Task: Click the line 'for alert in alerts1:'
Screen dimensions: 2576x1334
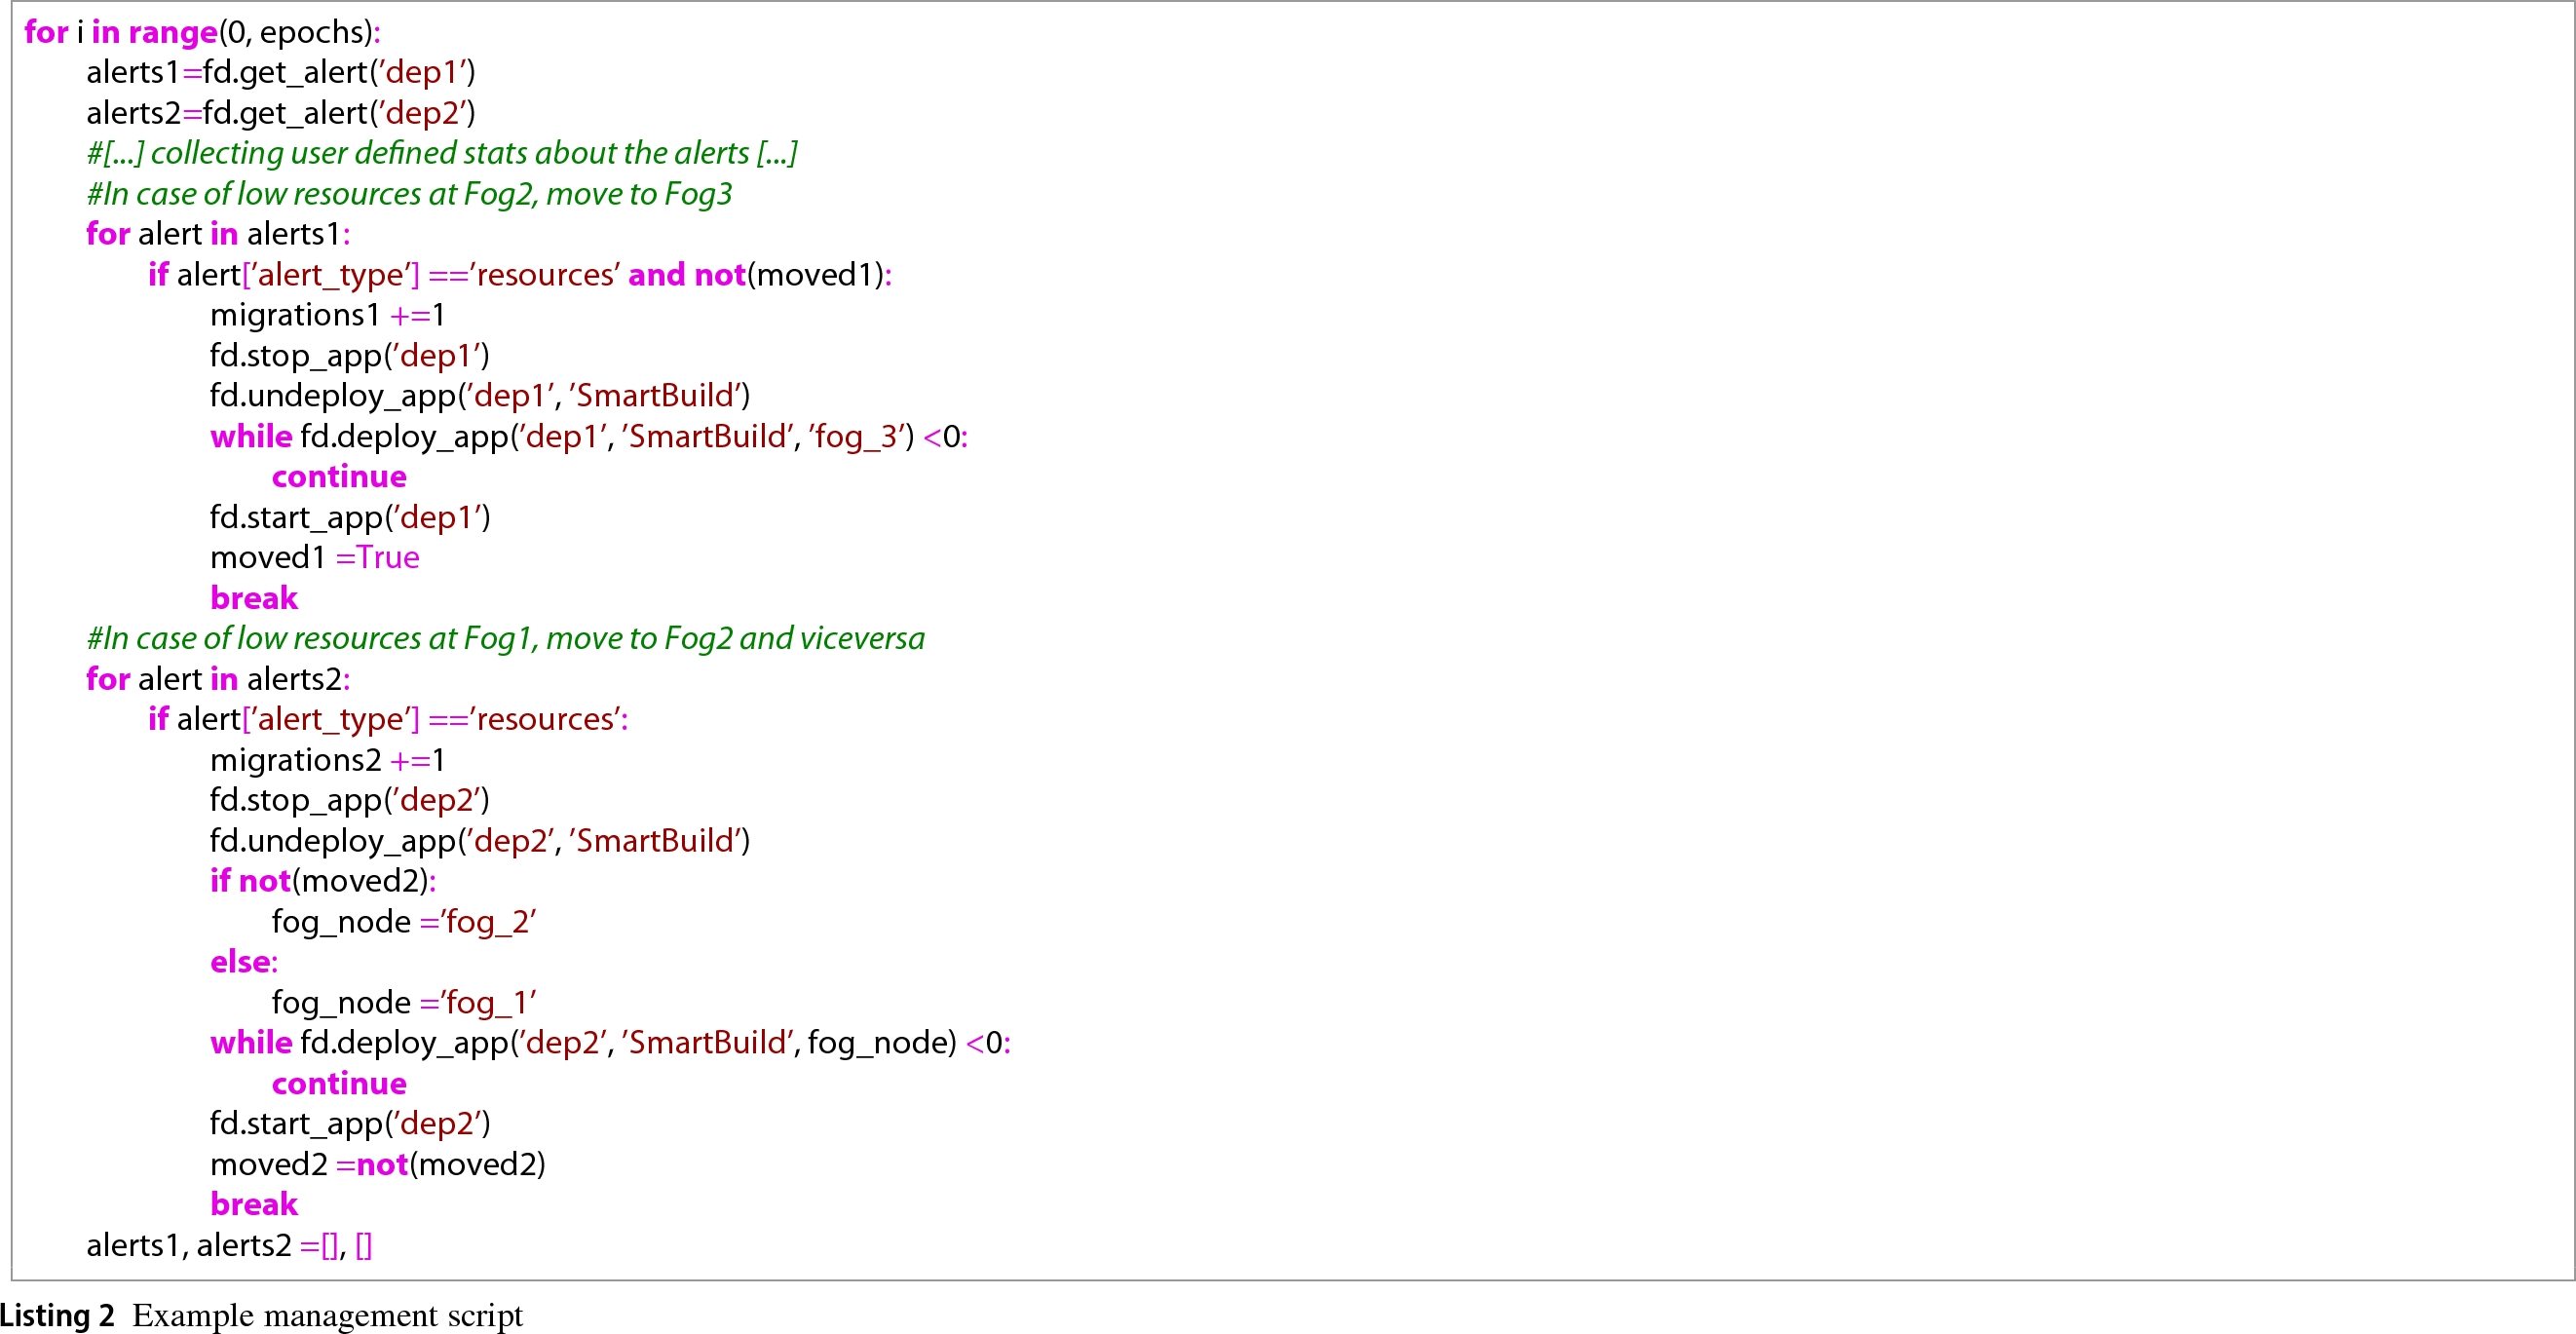Action: tap(218, 234)
